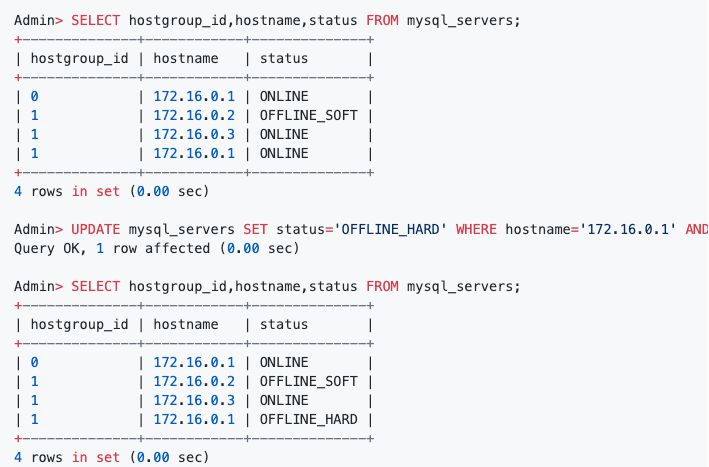Click ONLINE in hostgroup 0 row, second table
The image size is (709, 467).
tap(284, 362)
